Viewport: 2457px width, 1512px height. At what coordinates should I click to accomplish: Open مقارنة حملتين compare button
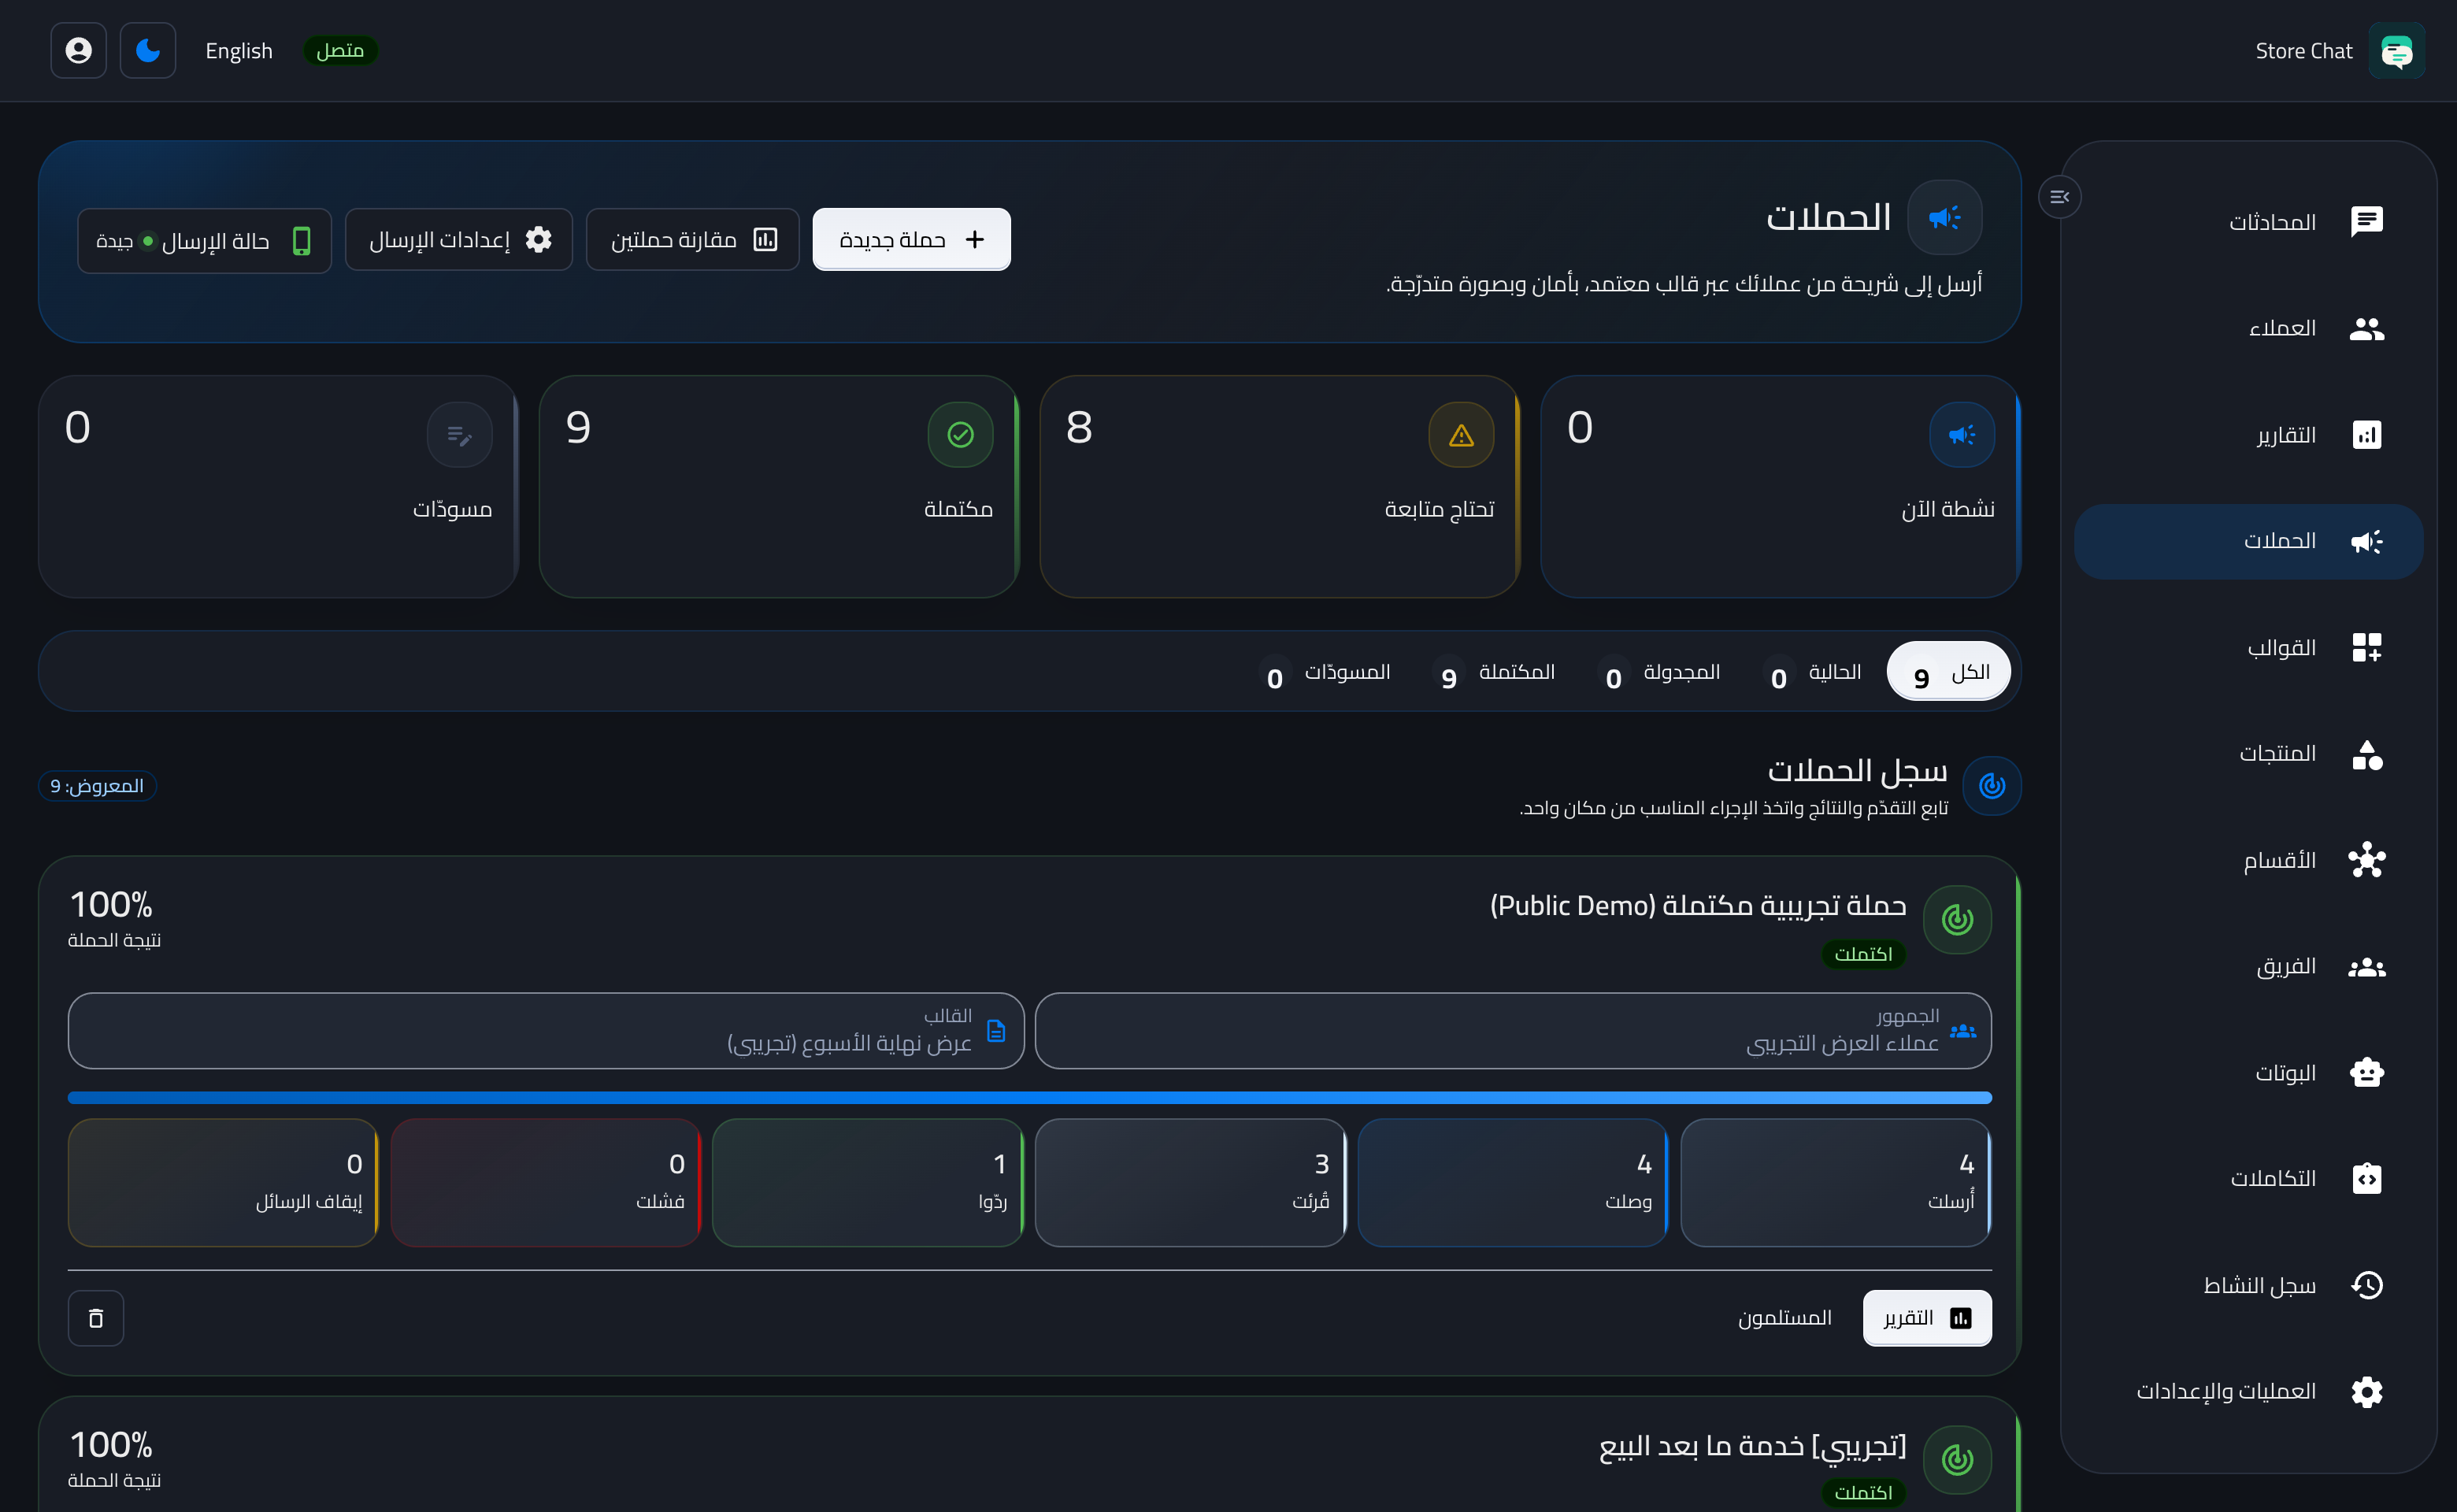pos(692,239)
